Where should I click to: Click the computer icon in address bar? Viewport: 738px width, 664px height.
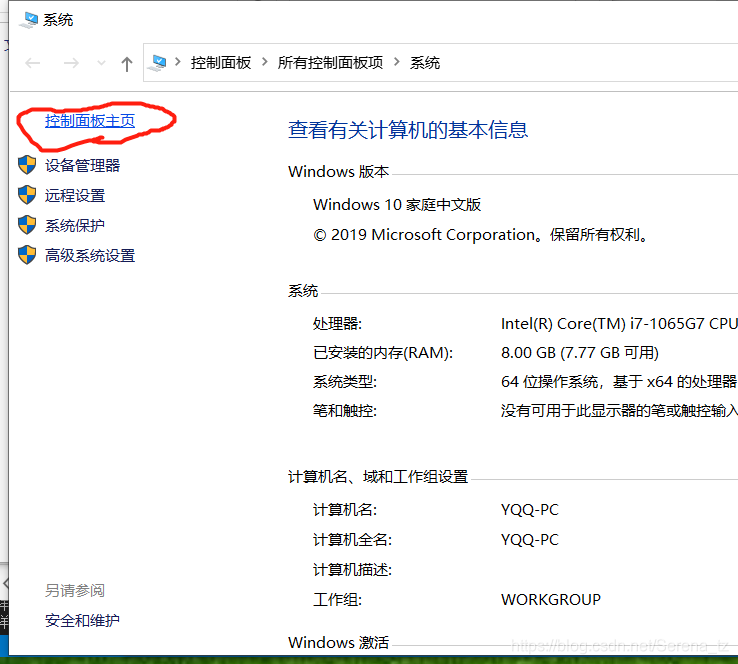pyautogui.click(x=157, y=63)
